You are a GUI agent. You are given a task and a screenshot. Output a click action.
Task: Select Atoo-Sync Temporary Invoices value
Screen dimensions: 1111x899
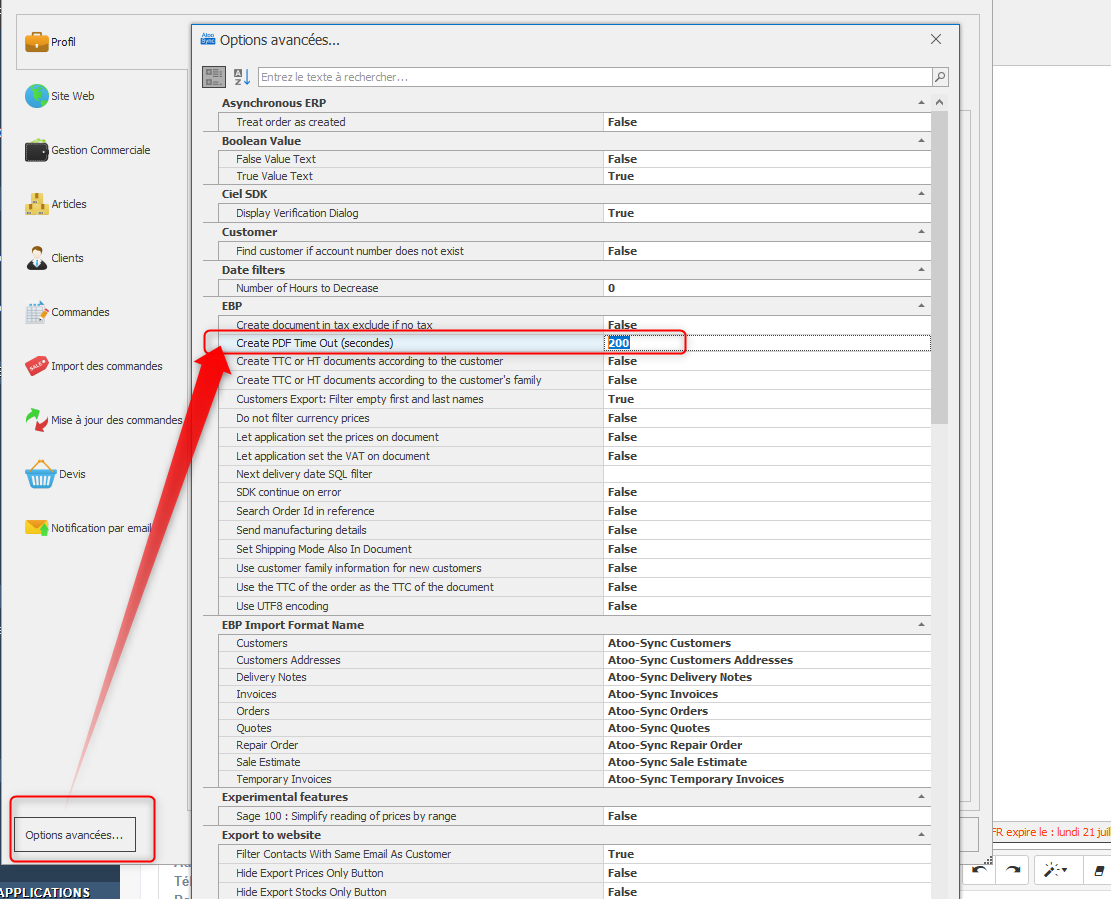[767, 779]
